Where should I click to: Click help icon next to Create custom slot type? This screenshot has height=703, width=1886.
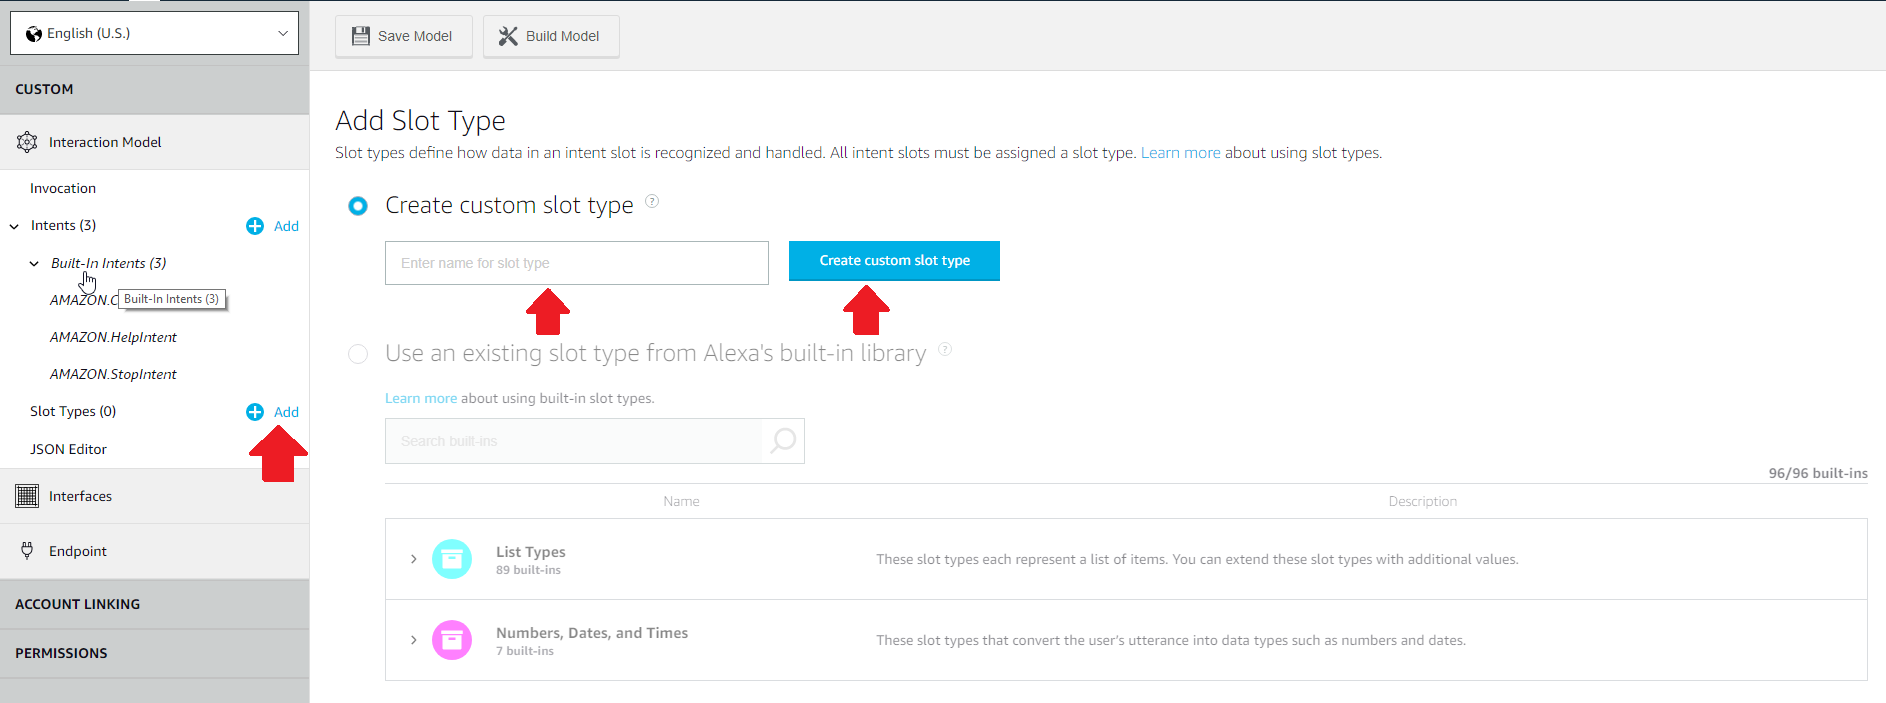(x=652, y=201)
